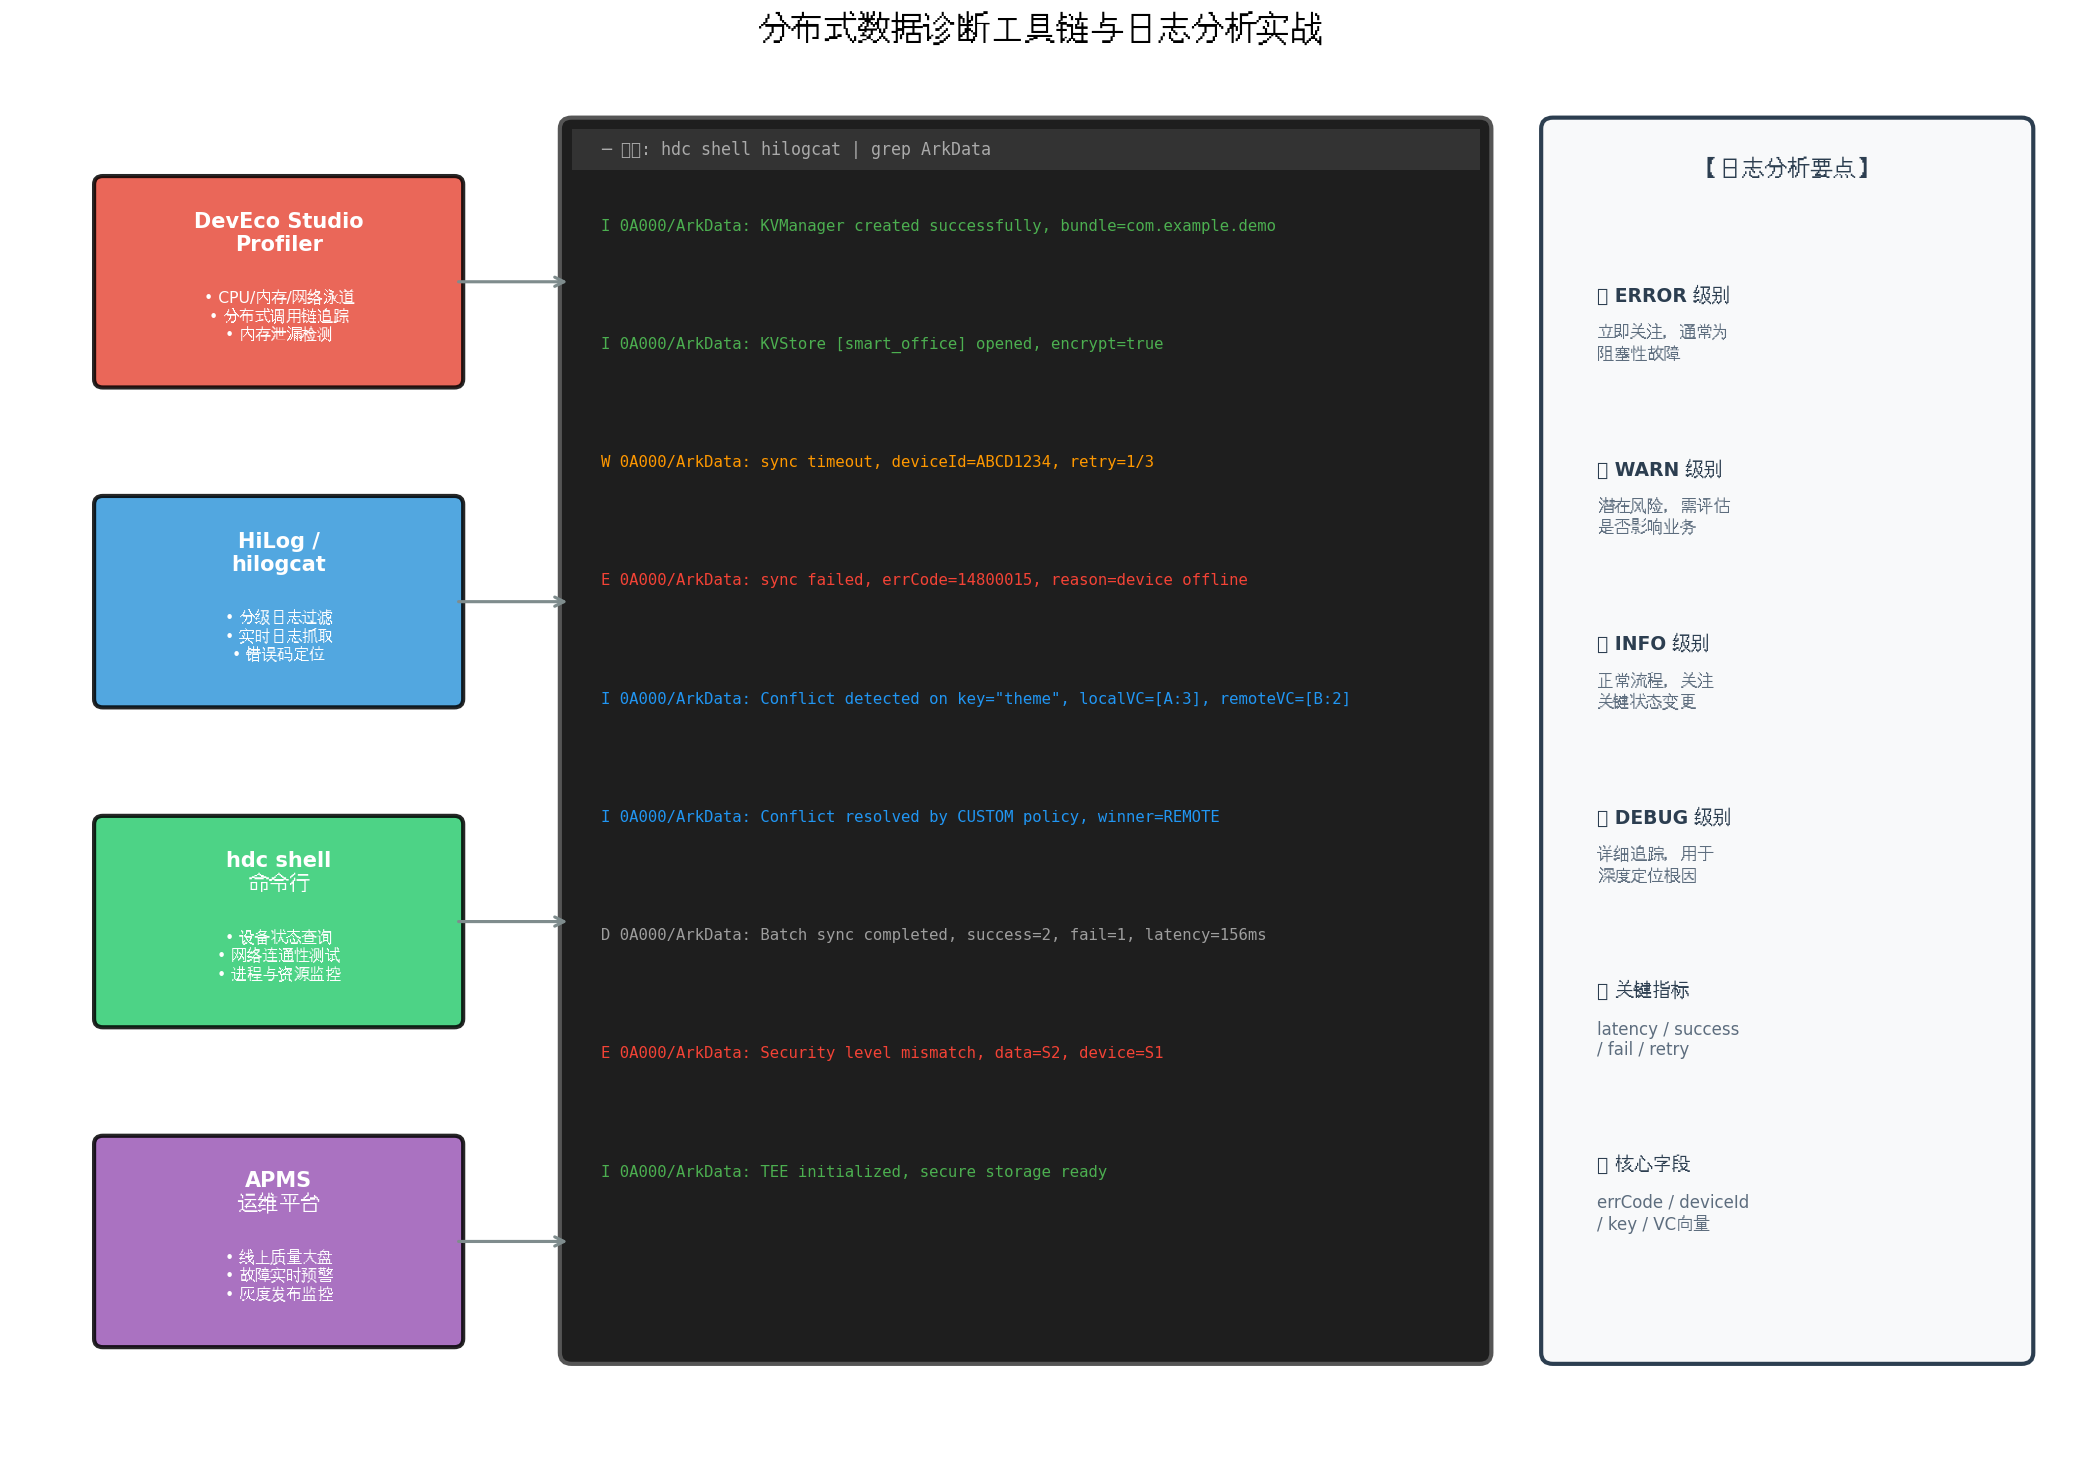Select error log 'sync failed, errCode=14800015'
The height and width of the screenshot is (1479, 2080).
point(924,580)
